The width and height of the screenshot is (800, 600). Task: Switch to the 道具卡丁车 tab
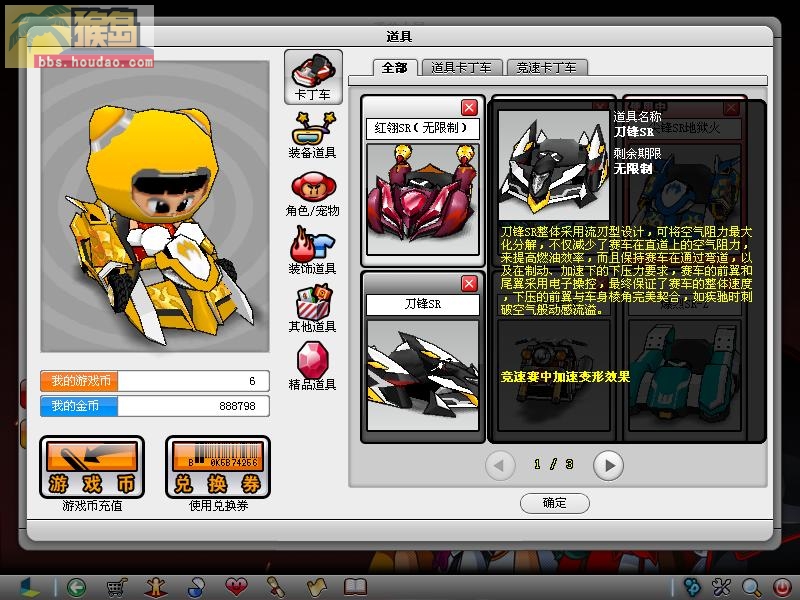coord(461,67)
